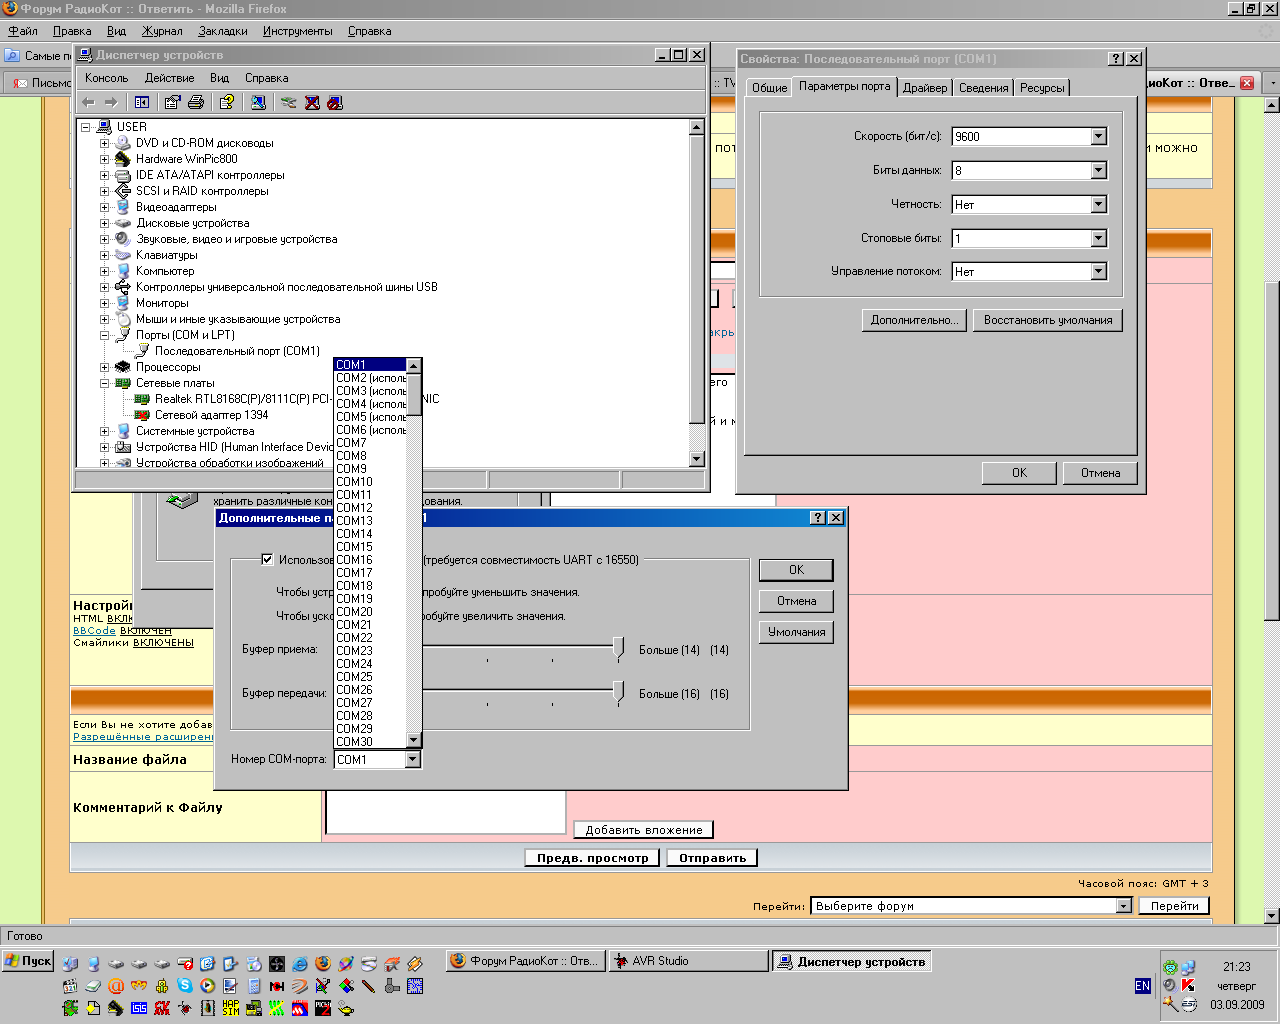
Task: Click the Восстановить умолчания button
Action: point(1047,320)
